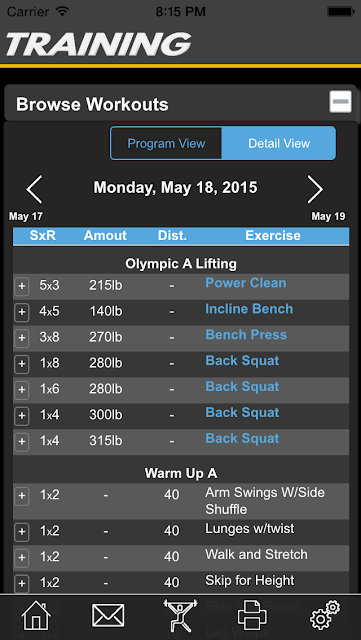Open the home icon in bottom bar
Image resolution: width=361 pixels, height=640 pixels.
click(36, 616)
